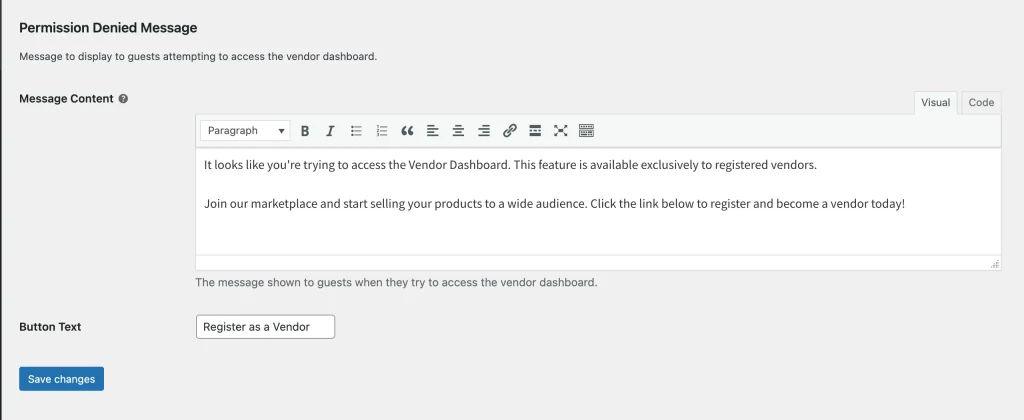
Task: Click inside the message content text area
Action: [x=598, y=201]
